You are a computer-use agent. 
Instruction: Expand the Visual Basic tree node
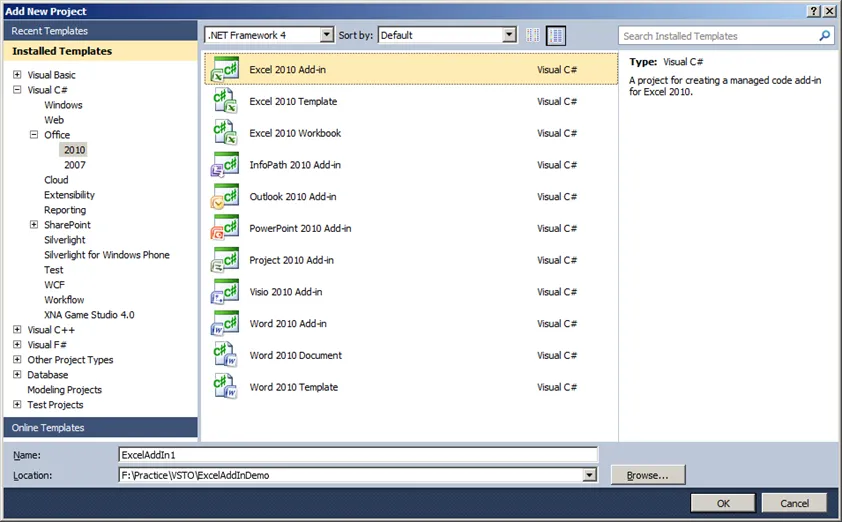click(x=17, y=75)
